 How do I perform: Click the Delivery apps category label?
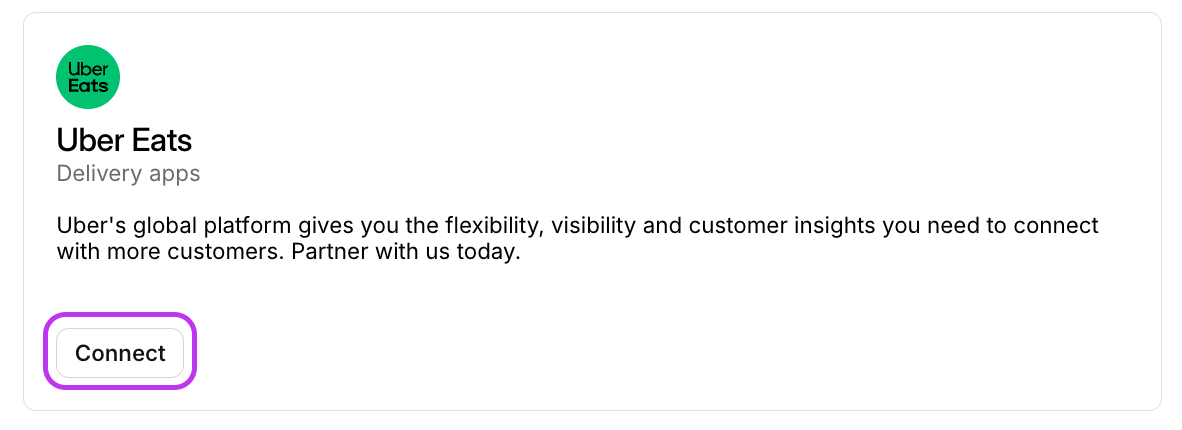pyautogui.click(x=128, y=174)
